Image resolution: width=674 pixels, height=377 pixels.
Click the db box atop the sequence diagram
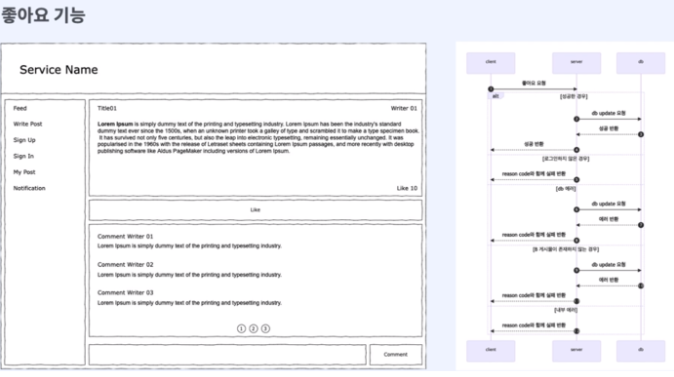click(x=640, y=63)
